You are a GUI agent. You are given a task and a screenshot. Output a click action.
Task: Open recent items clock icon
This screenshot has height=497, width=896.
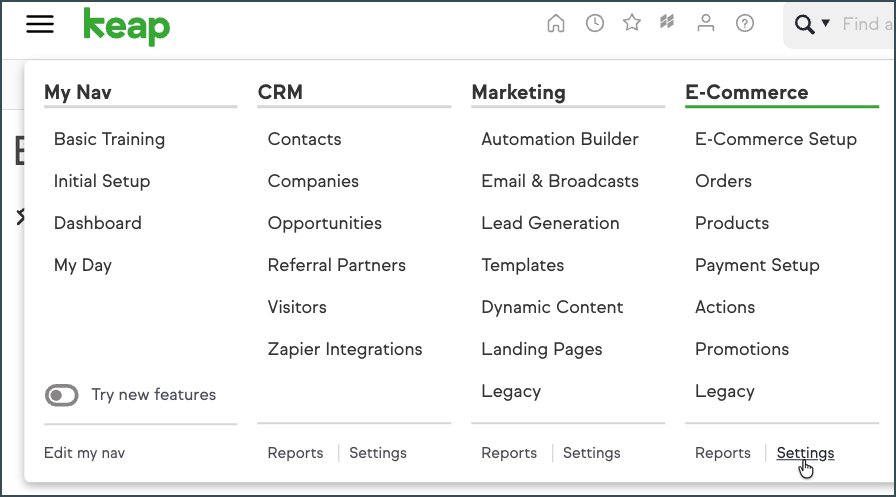[x=595, y=23]
